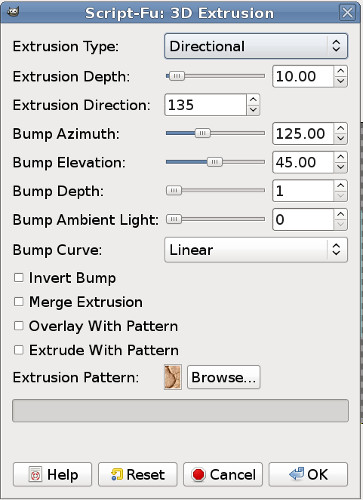Decrease Bump Elevation with down arrow
Image resolution: width=363 pixels, height=500 pixels.
click(340, 167)
